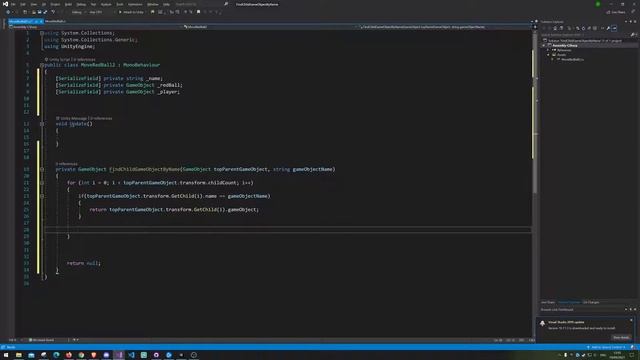Close the Visual Studio update notification

631,320
